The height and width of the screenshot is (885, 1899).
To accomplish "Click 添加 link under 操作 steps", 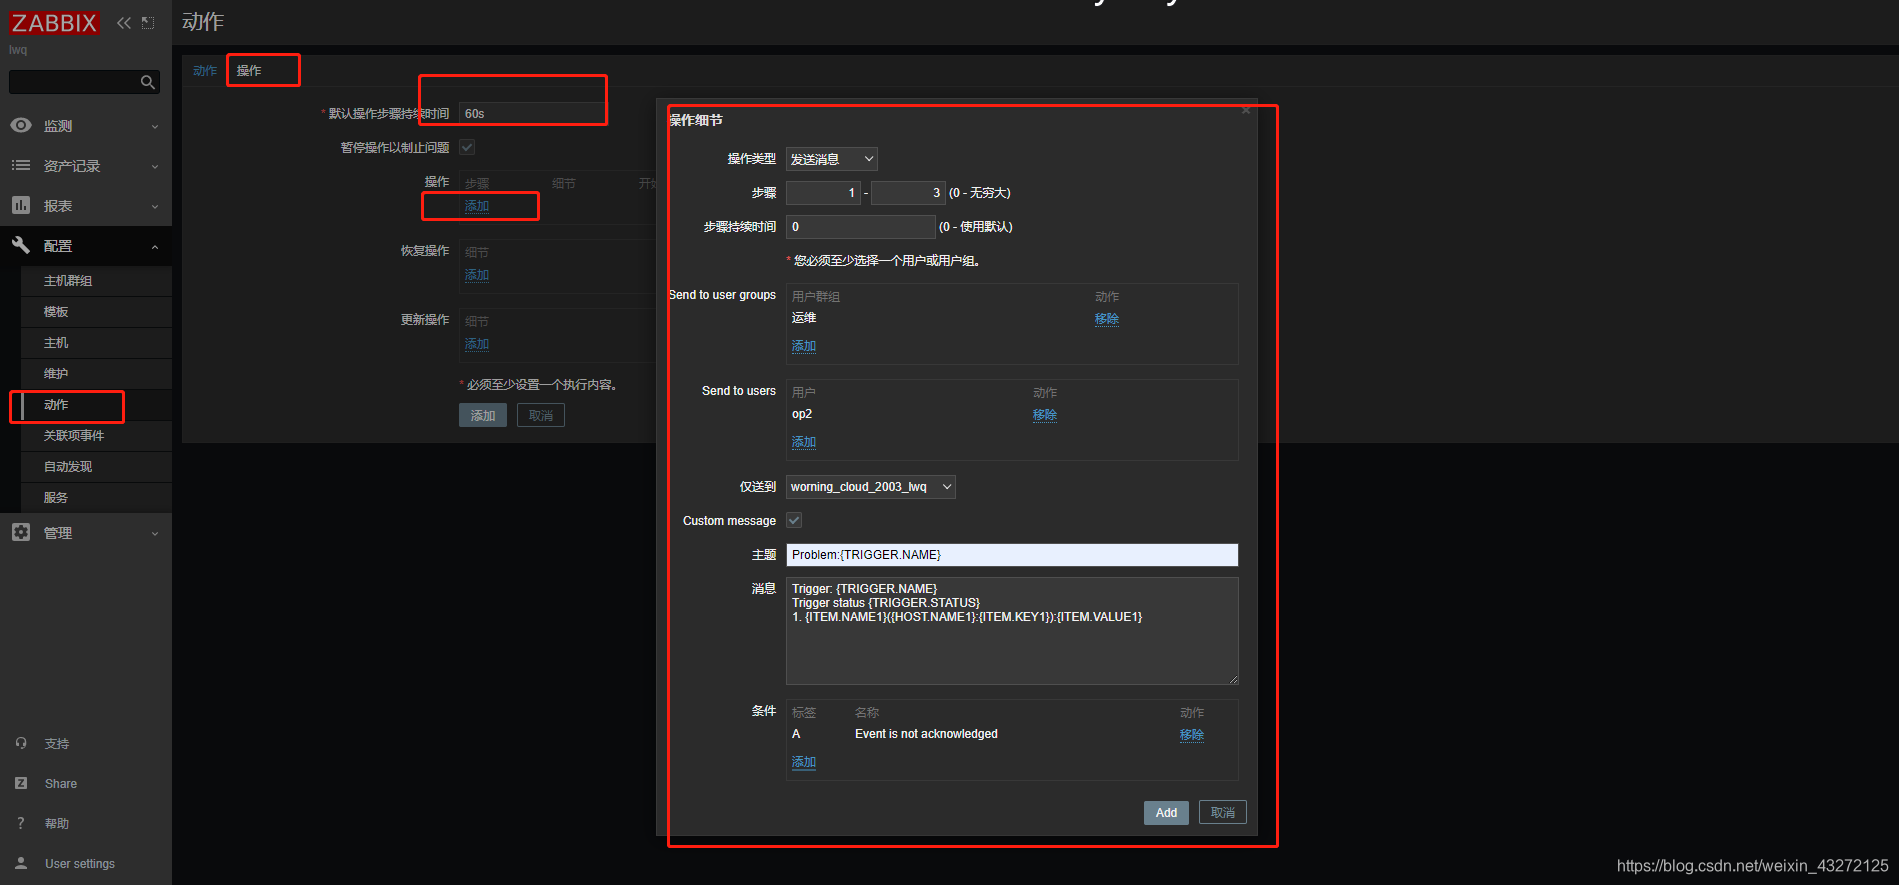I will (477, 206).
